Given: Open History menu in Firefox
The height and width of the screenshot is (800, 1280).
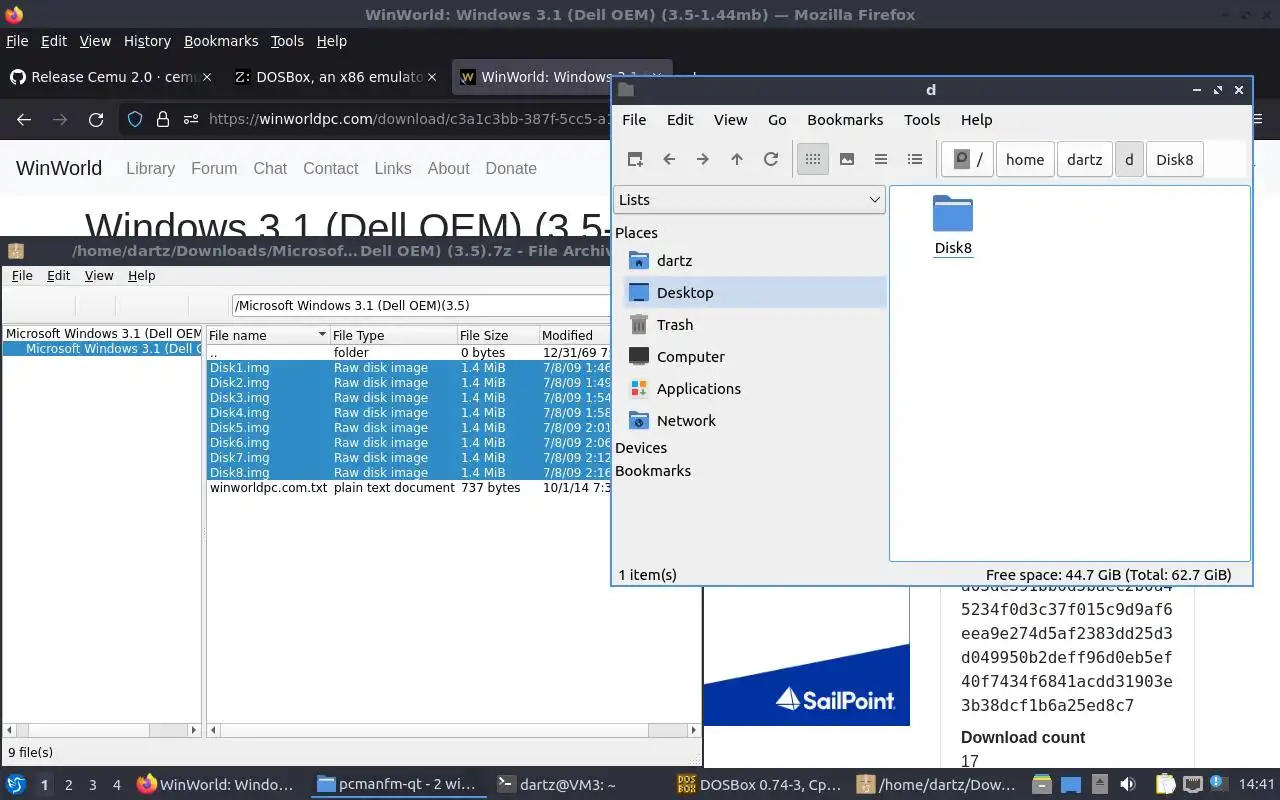Looking at the screenshot, I should coord(147,41).
